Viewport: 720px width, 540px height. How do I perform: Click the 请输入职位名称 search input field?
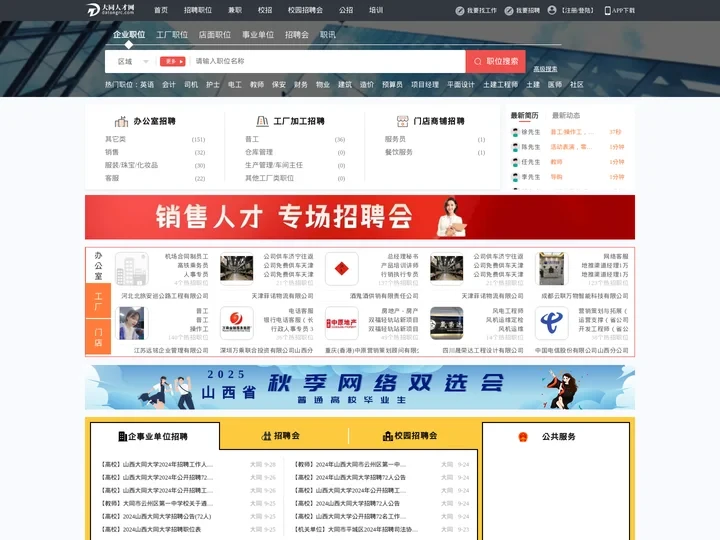tap(328, 62)
